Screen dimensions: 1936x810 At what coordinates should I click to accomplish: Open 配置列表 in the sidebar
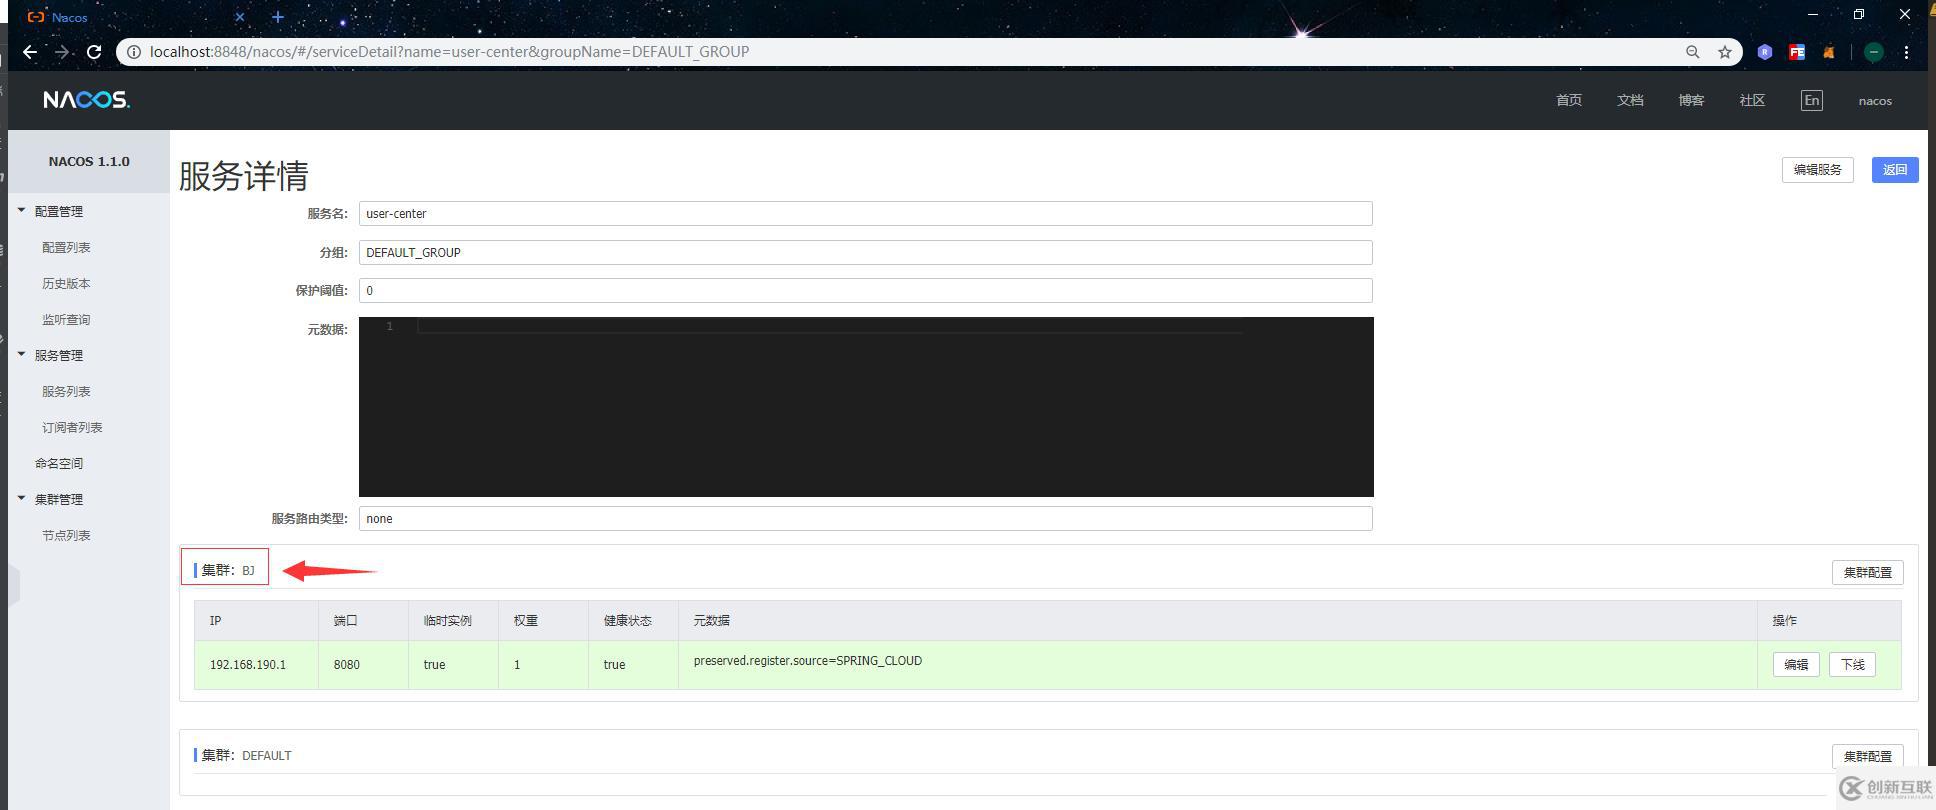coord(66,247)
